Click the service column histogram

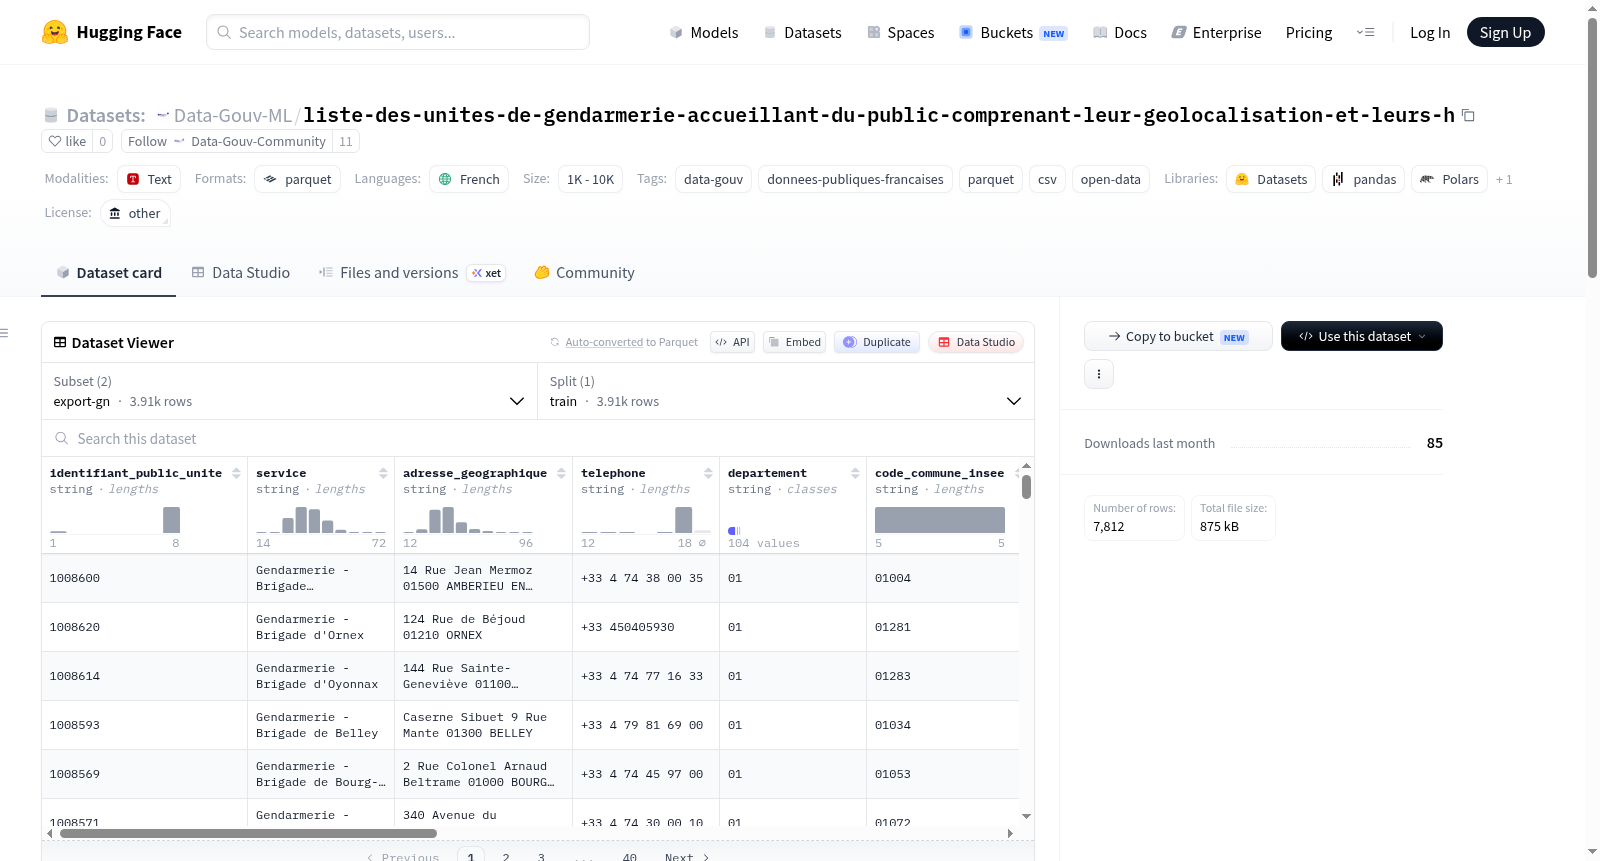pos(321,520)
